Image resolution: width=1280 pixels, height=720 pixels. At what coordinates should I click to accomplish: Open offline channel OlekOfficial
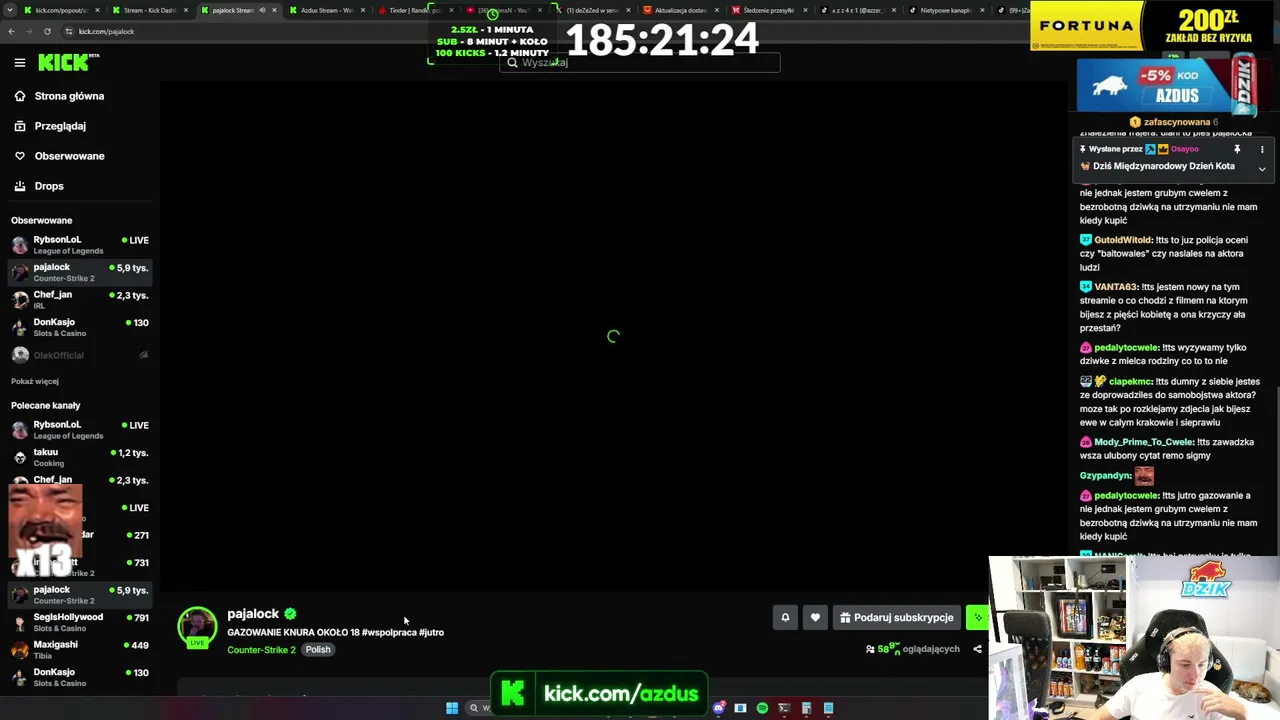[80, 355]
